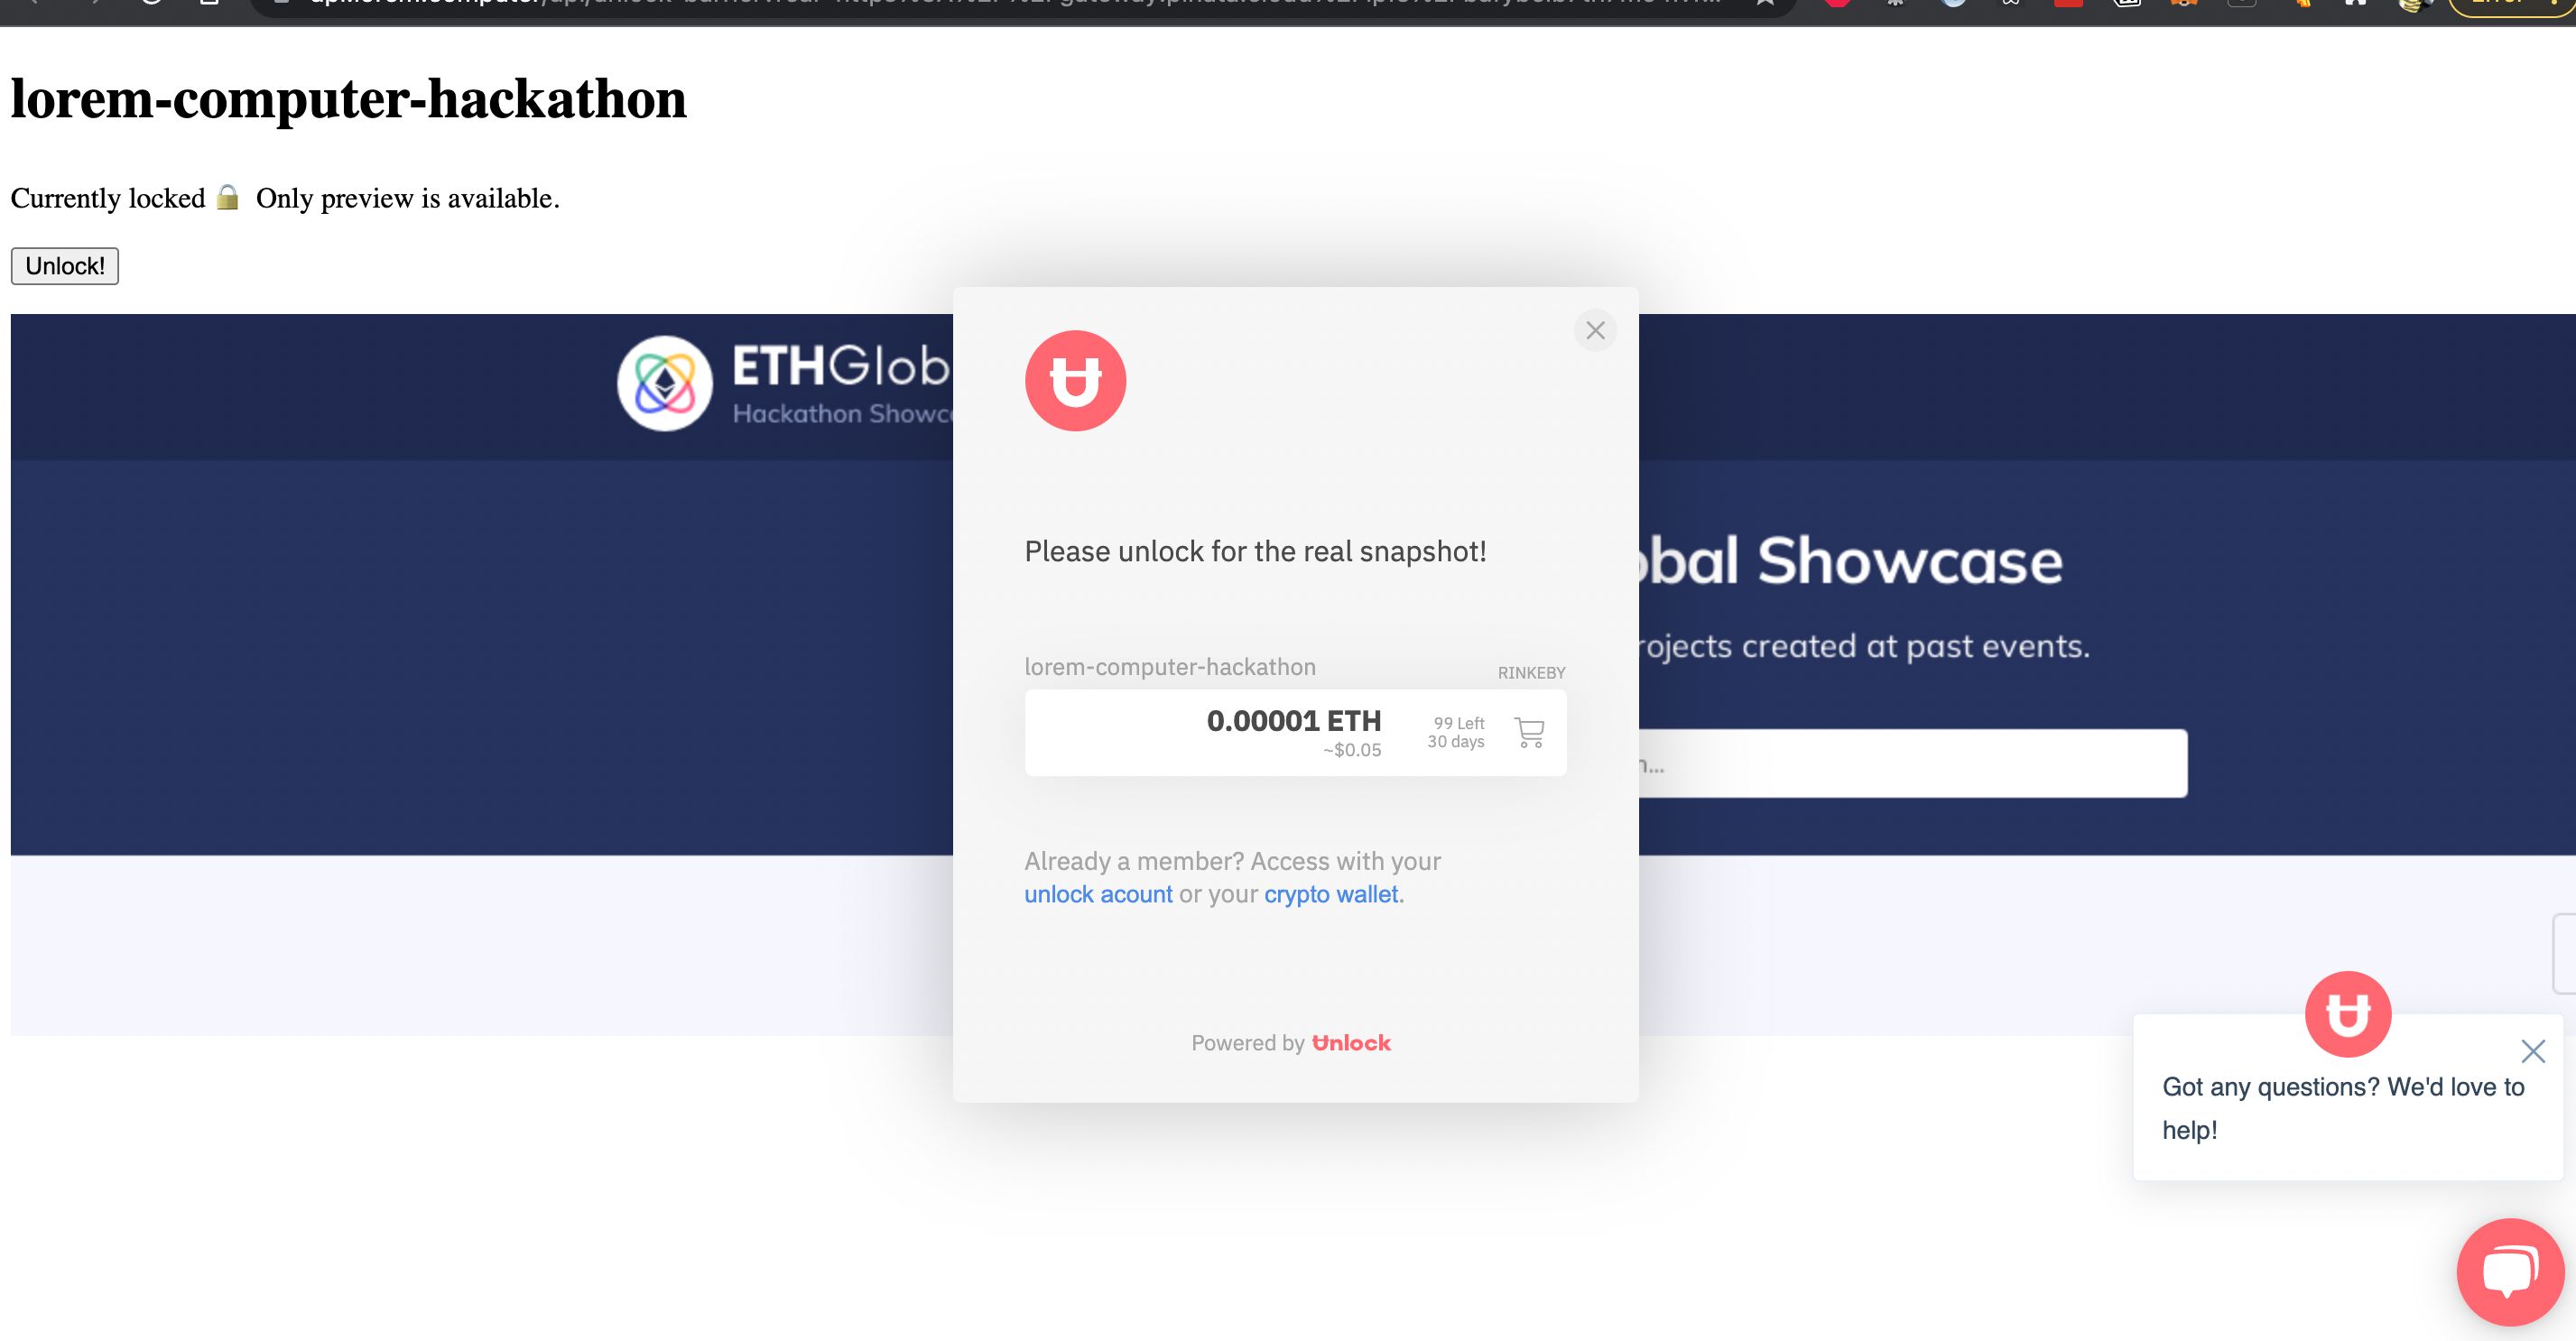Close the Unlock modal dialog

[x=1593, y=330]
